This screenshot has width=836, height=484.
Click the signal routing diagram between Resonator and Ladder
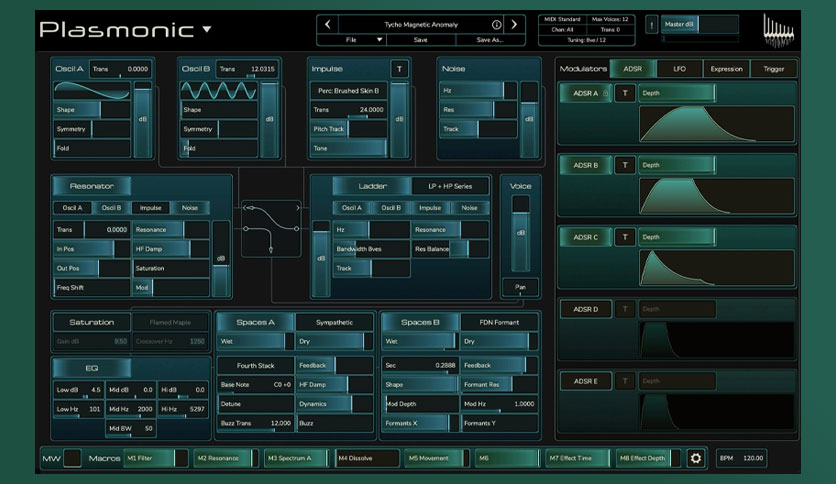tap(271, 228)
